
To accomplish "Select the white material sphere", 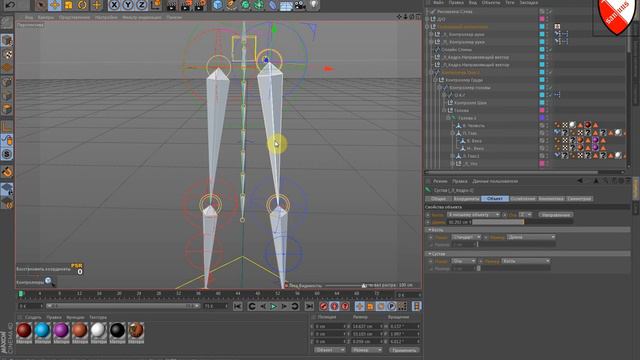I will [98, 330].
